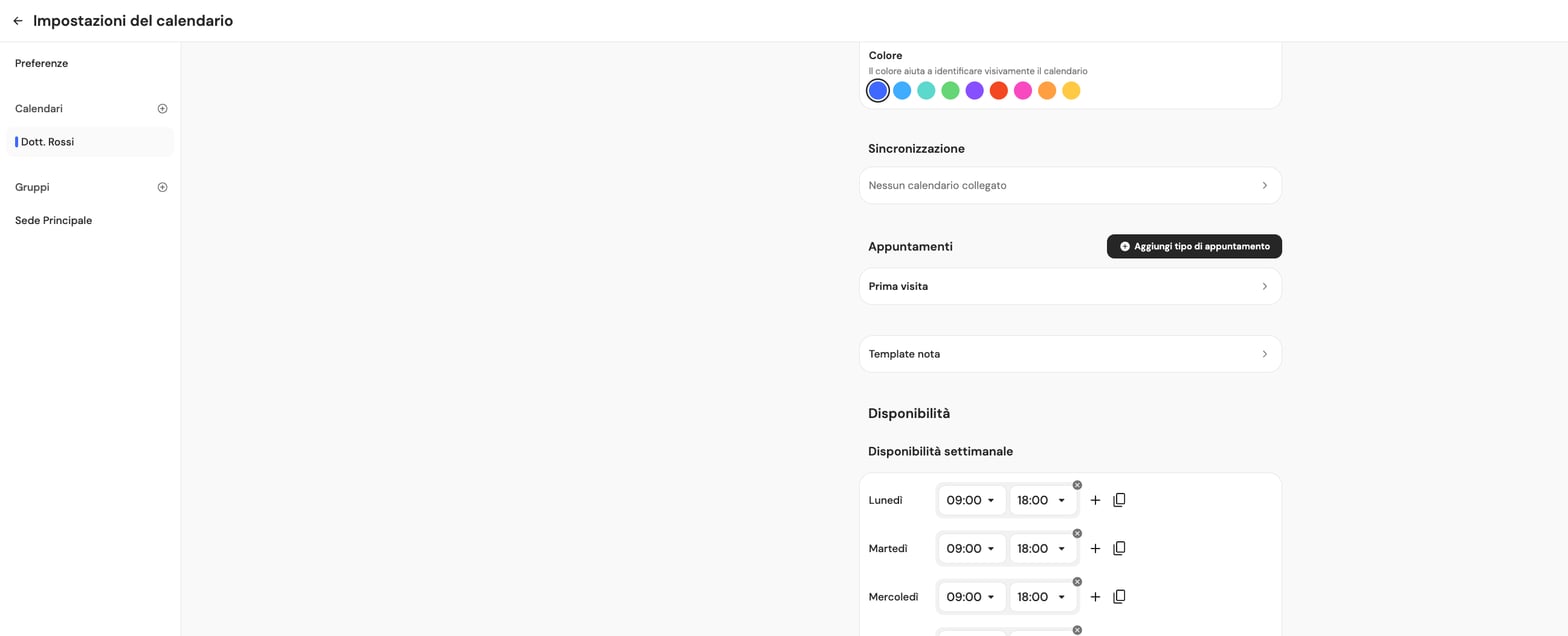
Task: Open the Prima visita appointment type
Action: point(1070,286)
